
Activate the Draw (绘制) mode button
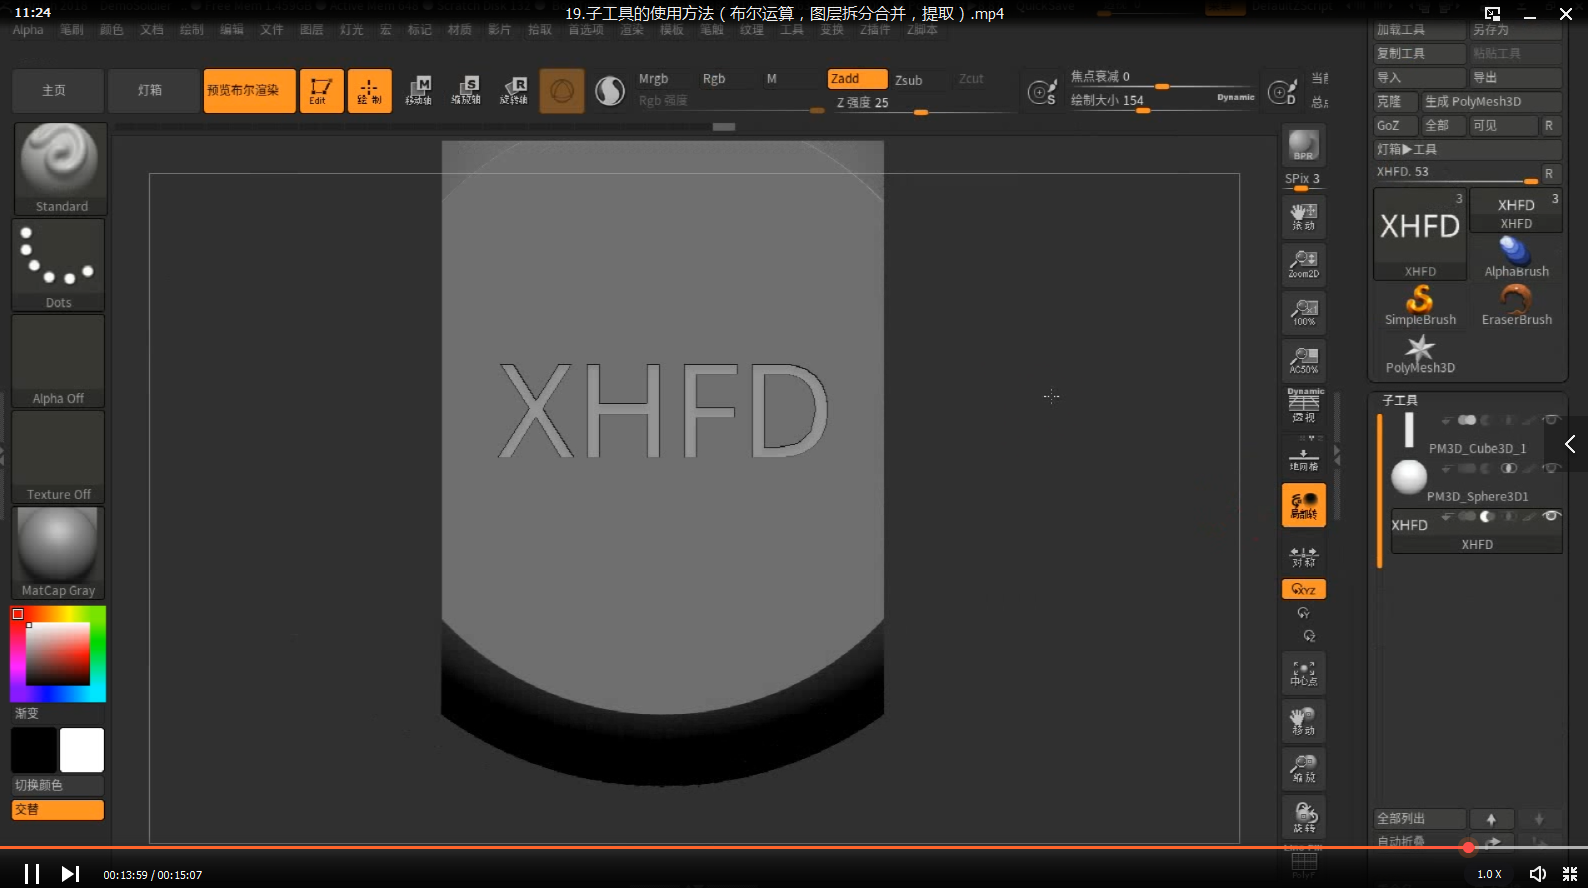point(369,91)
